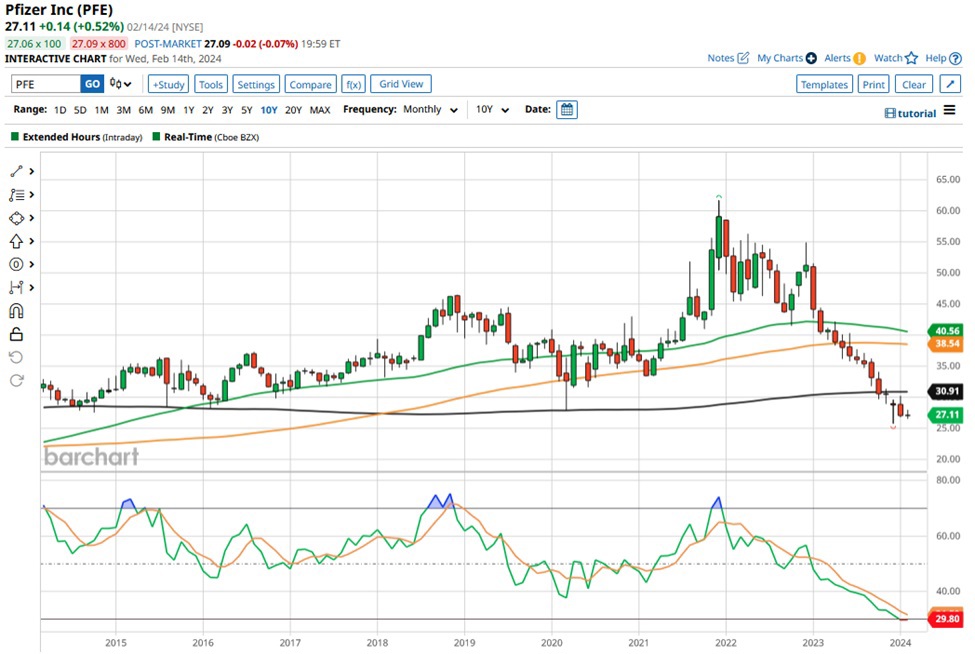Click the f(x) expressions button
The width and height of the screenshot is (975, 654).
pyautogui.click(x=353, y=84)
